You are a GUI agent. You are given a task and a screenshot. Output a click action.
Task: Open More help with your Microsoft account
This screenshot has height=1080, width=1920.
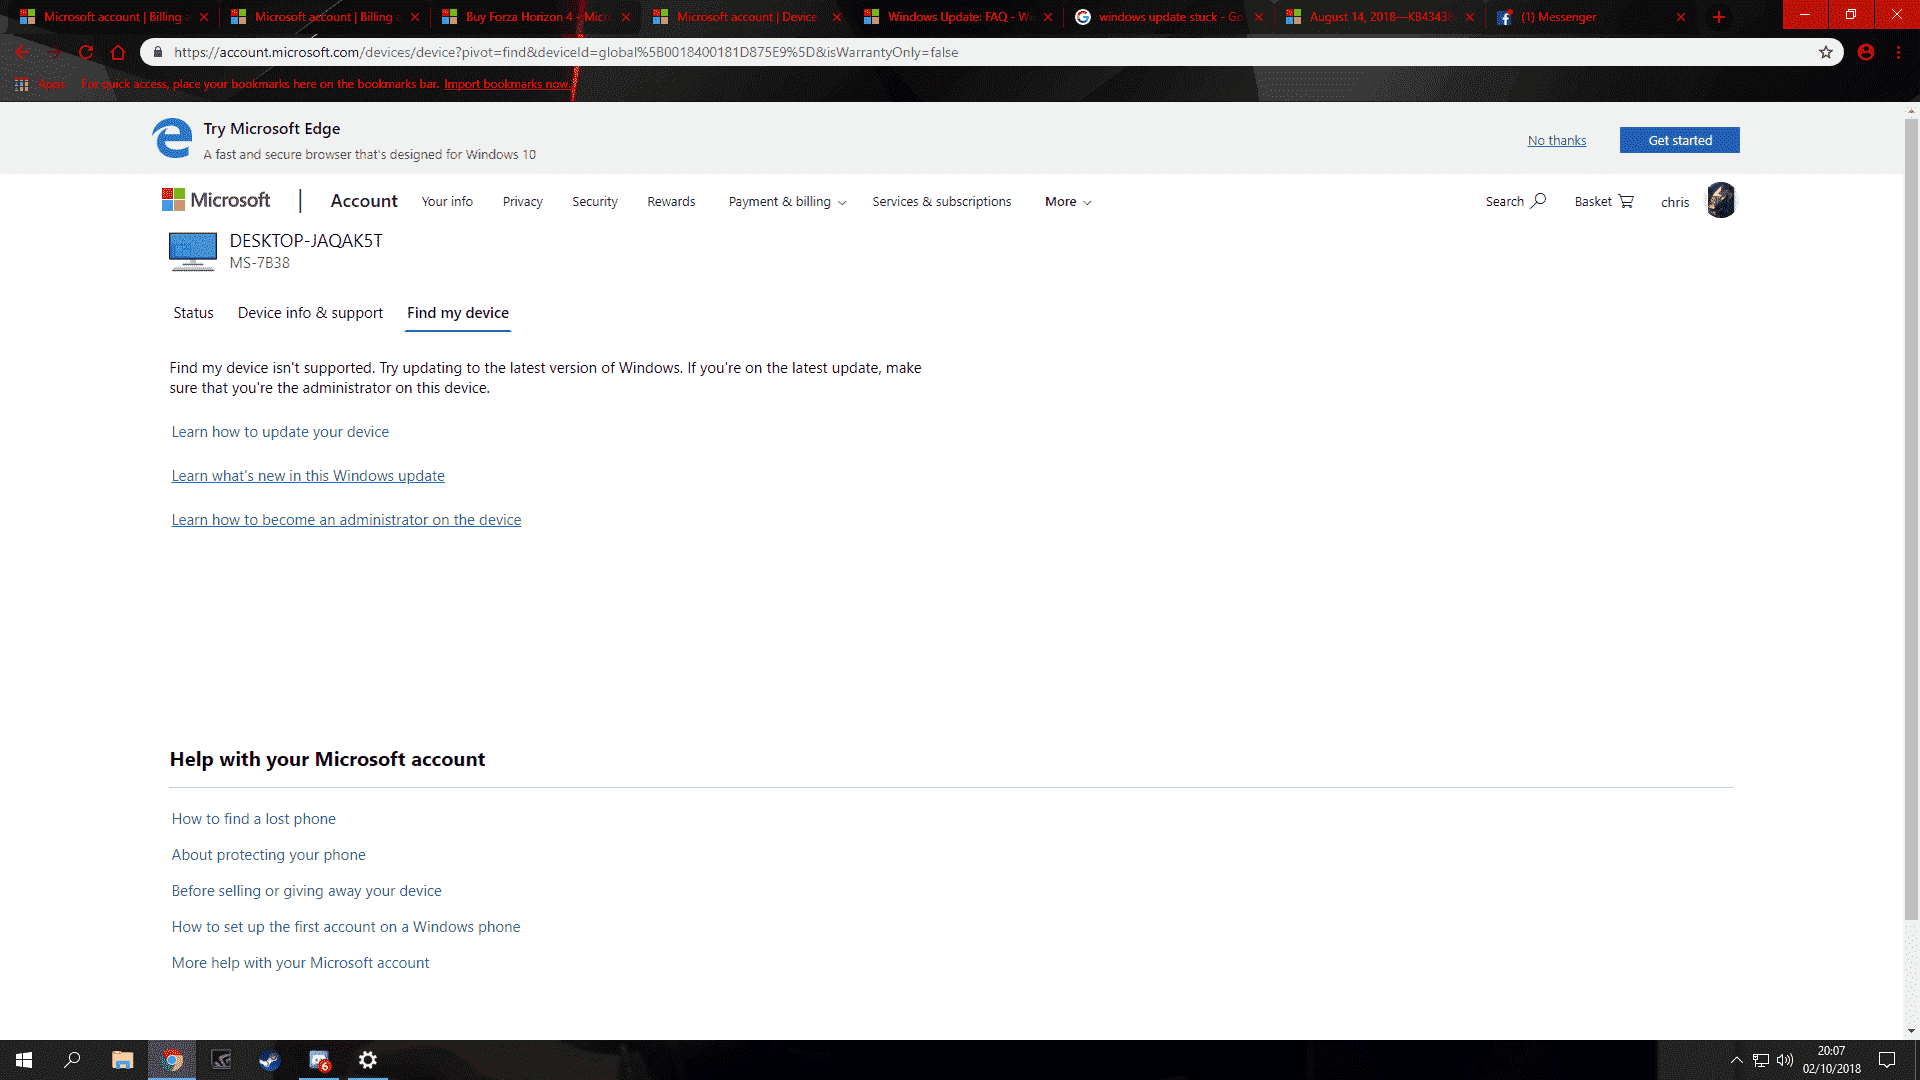coord(300,963)
